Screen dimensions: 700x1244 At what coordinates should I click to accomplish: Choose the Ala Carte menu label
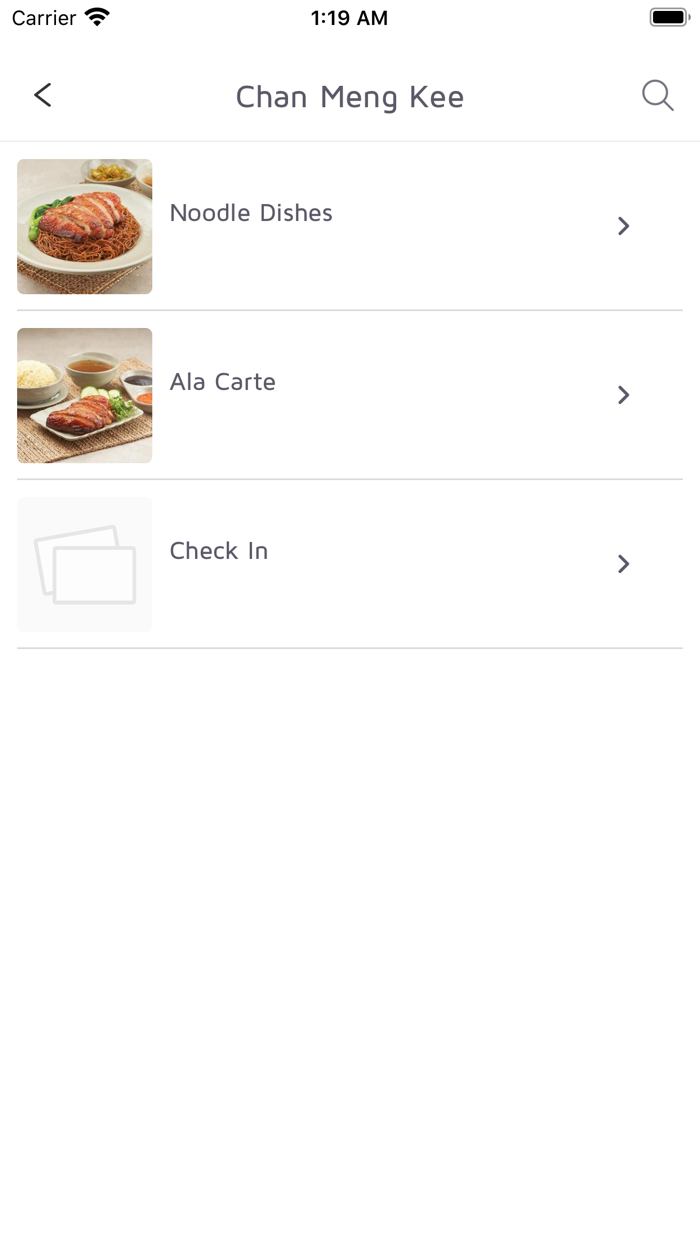(222, 382)
